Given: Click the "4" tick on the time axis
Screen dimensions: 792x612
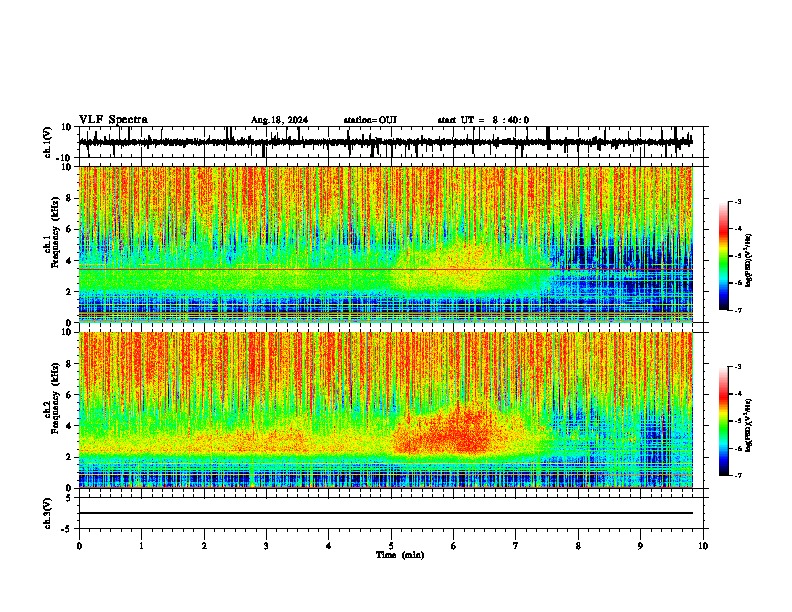Looking at the screenshot, I should point(329,546).
